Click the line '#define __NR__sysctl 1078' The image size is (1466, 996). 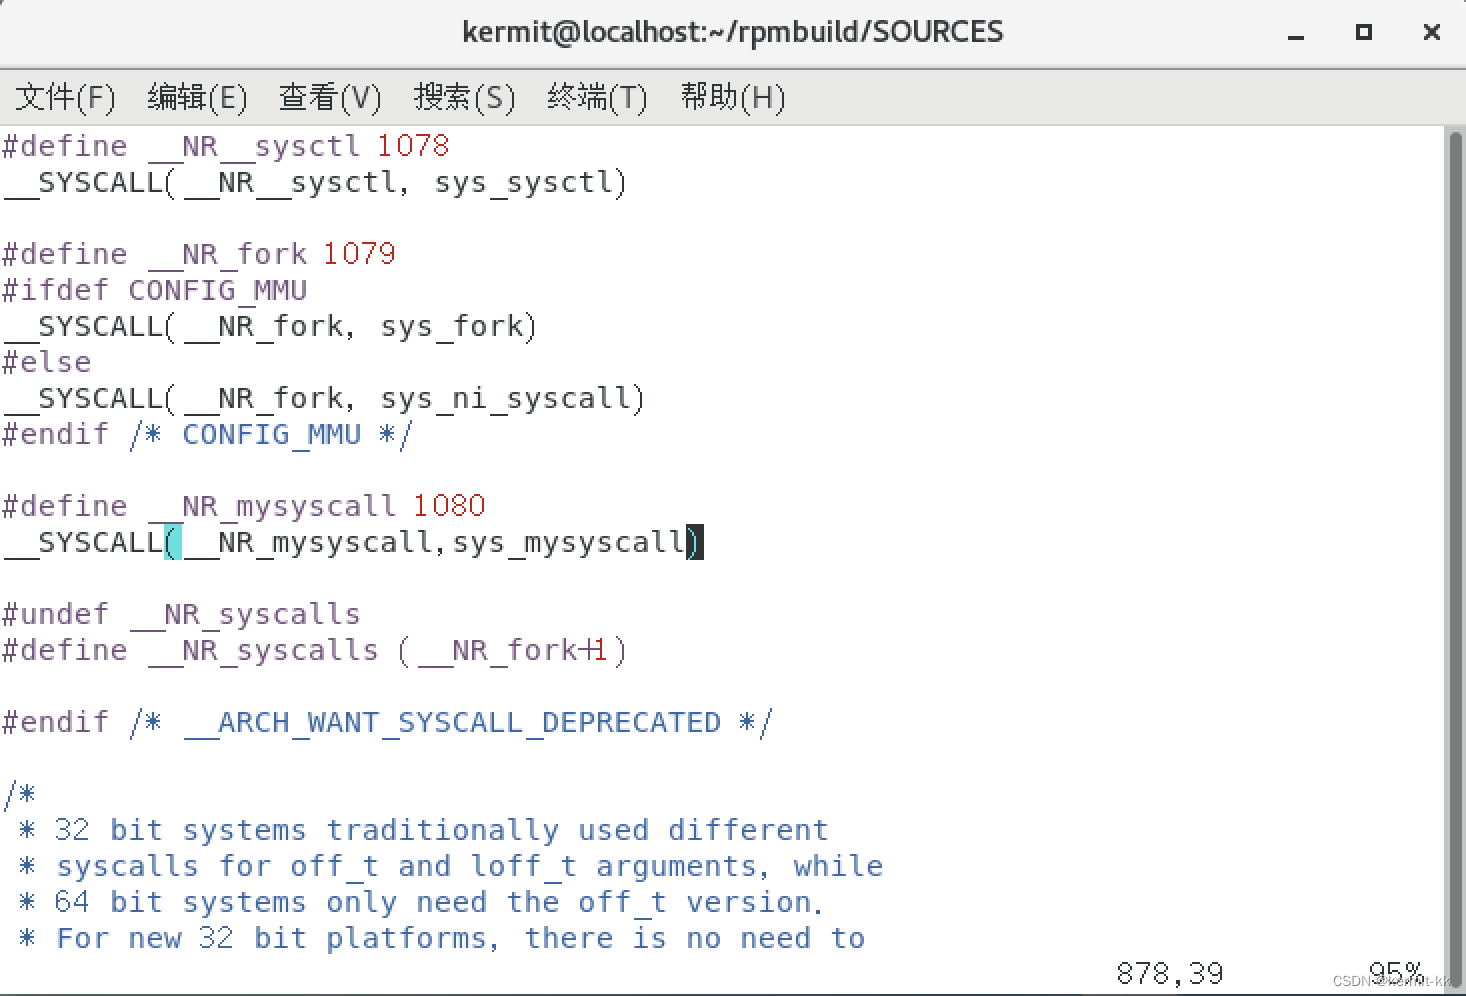coord(226,146)
